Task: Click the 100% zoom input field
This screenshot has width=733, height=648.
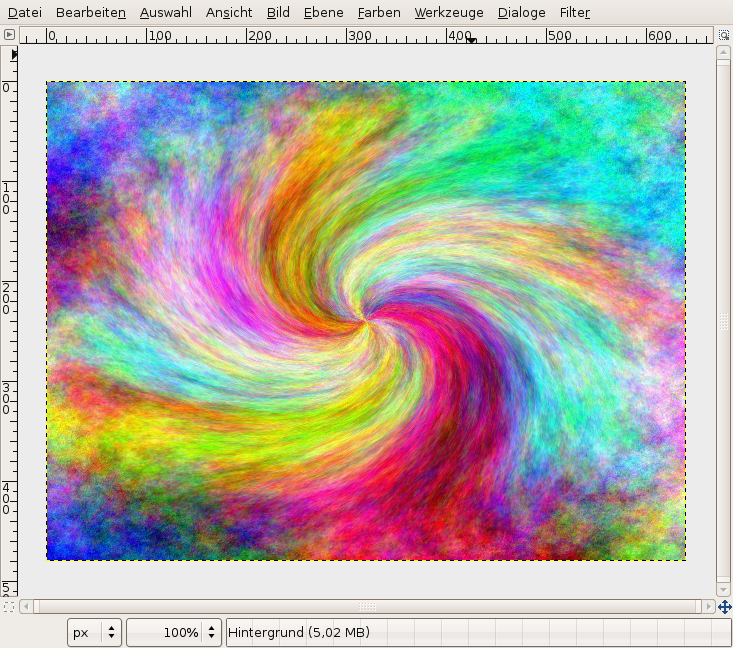Action: (x=165, y=633)
